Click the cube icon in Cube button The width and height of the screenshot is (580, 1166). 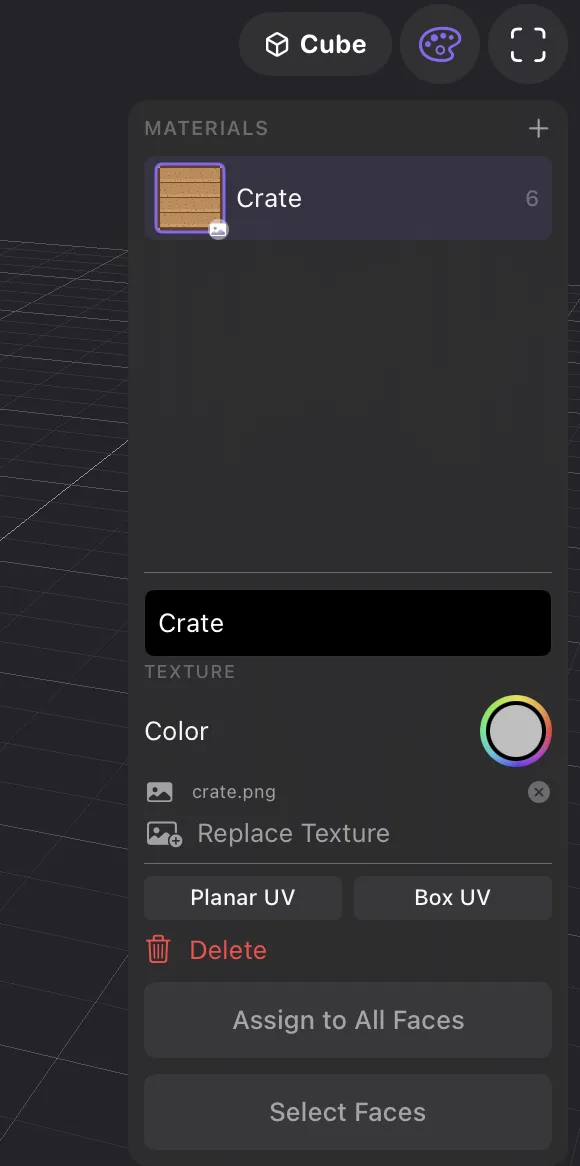pos(277,45)
